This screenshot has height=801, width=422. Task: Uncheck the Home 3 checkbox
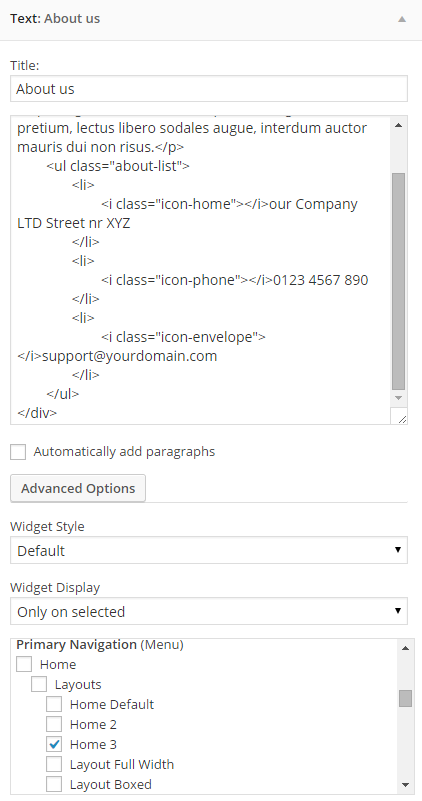click(54, 744)
